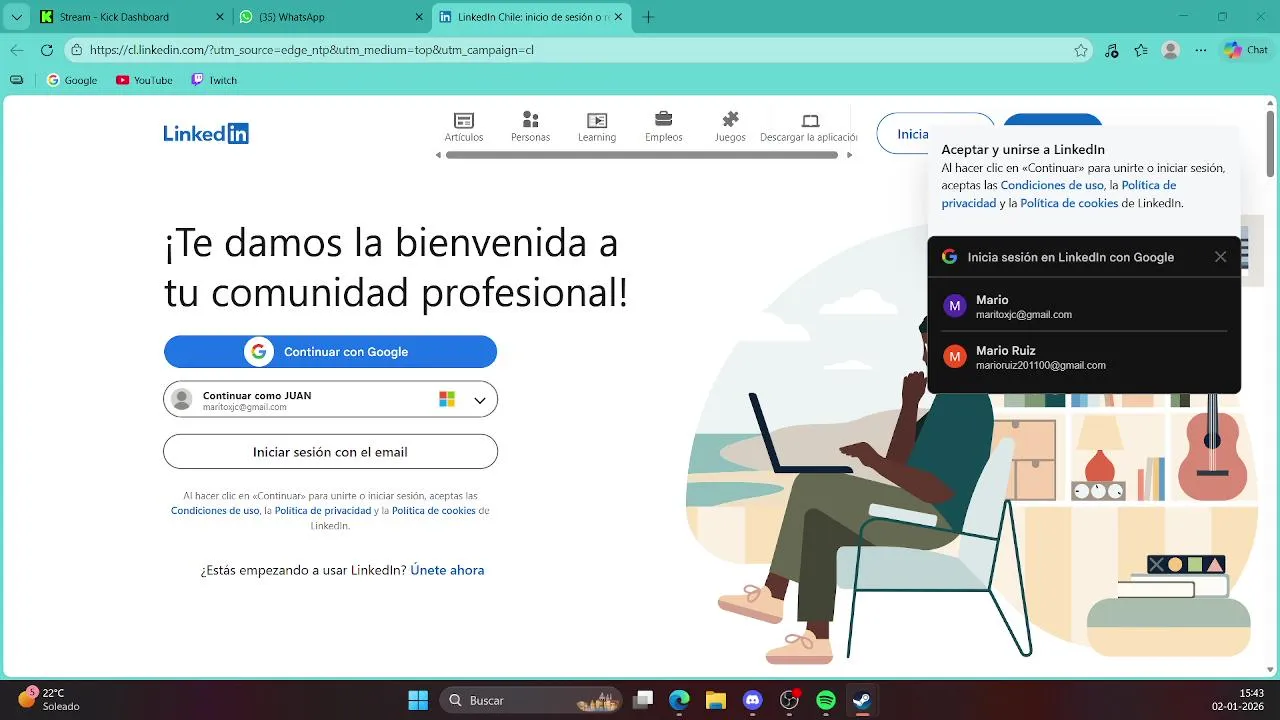The width and height of the screenshot is (1280, 720).
Task: Switch to the WhatsApp tab
Action: coord(330,17)
